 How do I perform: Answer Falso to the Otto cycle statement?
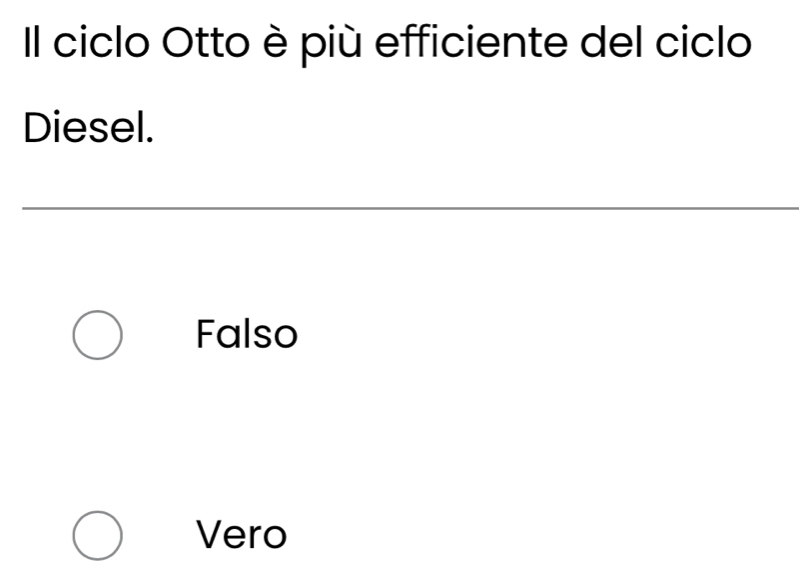click(x=99, y=334)
